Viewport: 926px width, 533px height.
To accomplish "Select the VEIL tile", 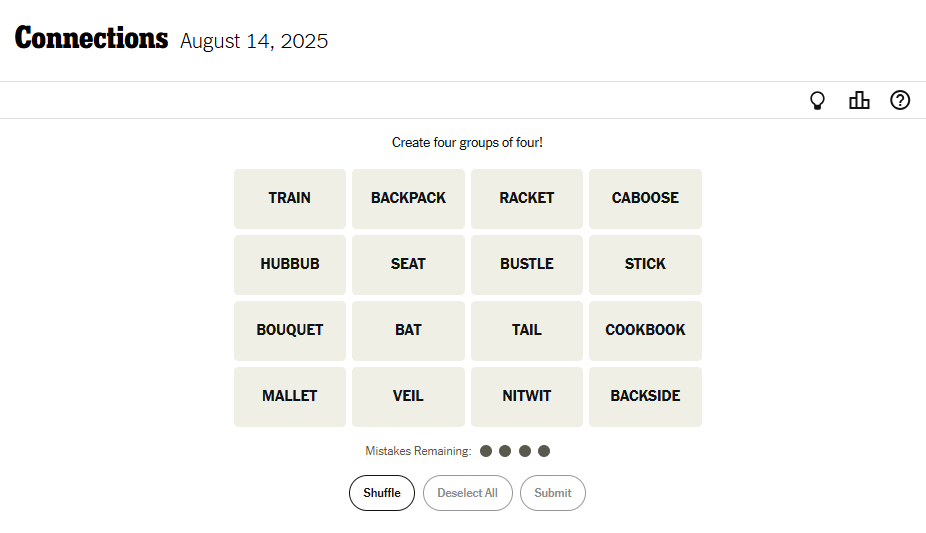I will (x=408, y=396).
